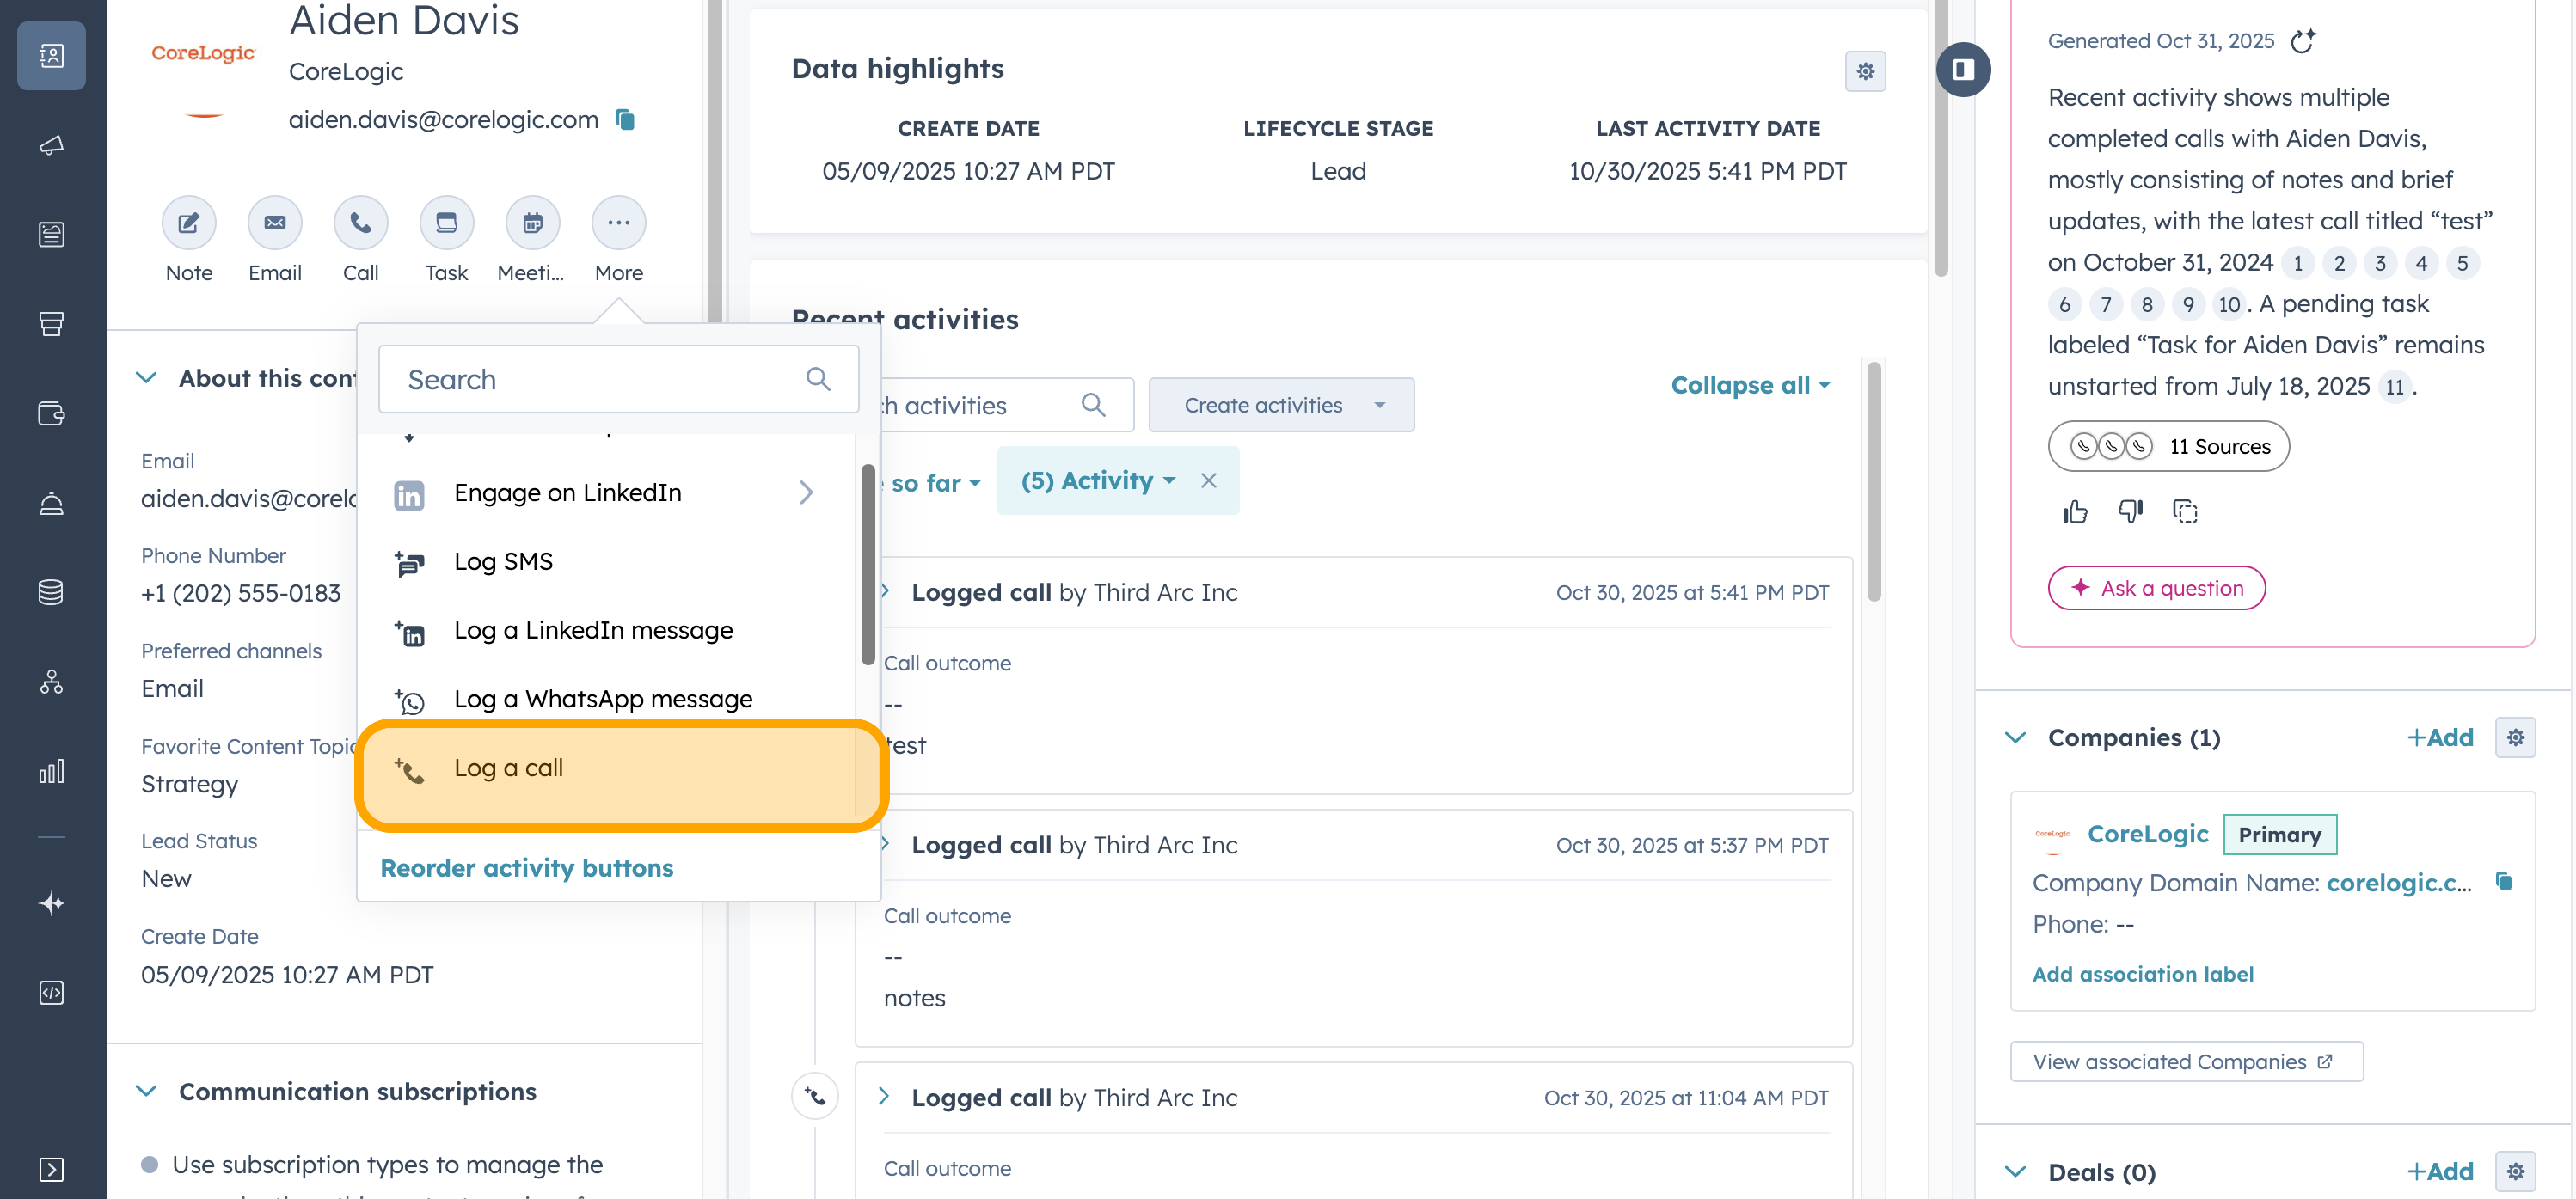2576x1199 pixels.
Task: Give thumbs up on the AI summary
Action: pos(2074,511)
